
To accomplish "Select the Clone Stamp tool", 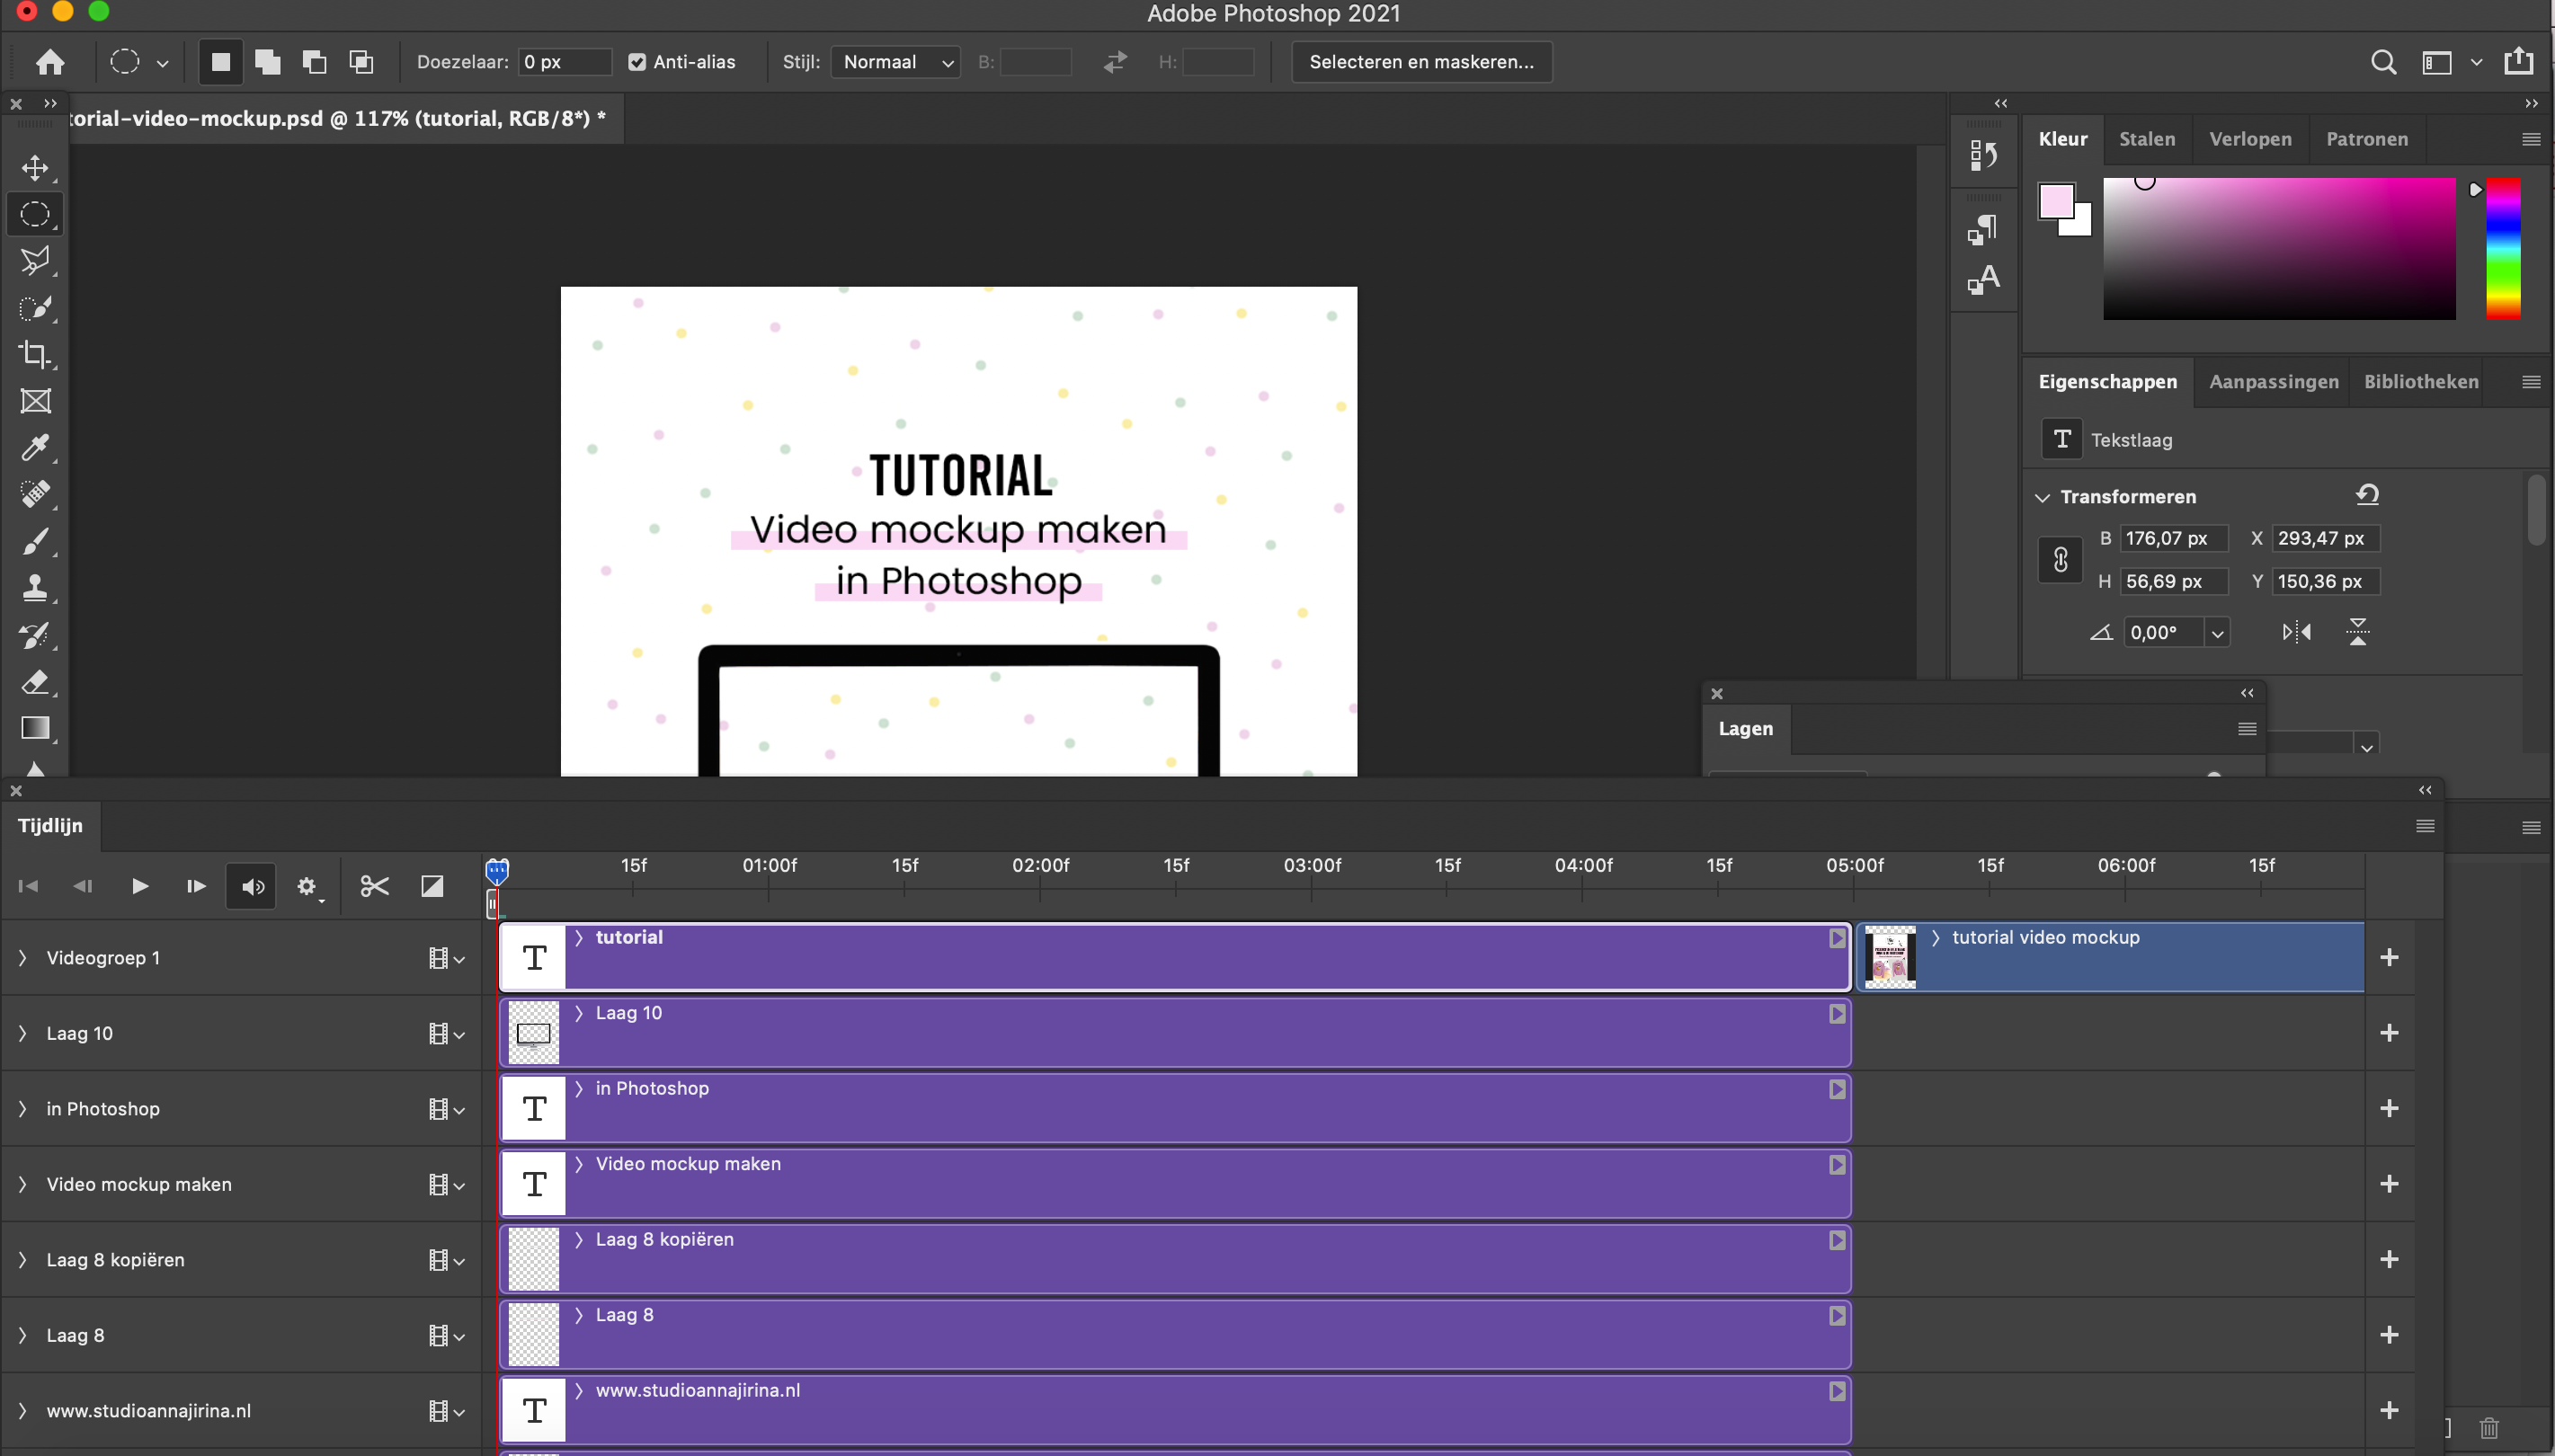I will click(36, 588).
